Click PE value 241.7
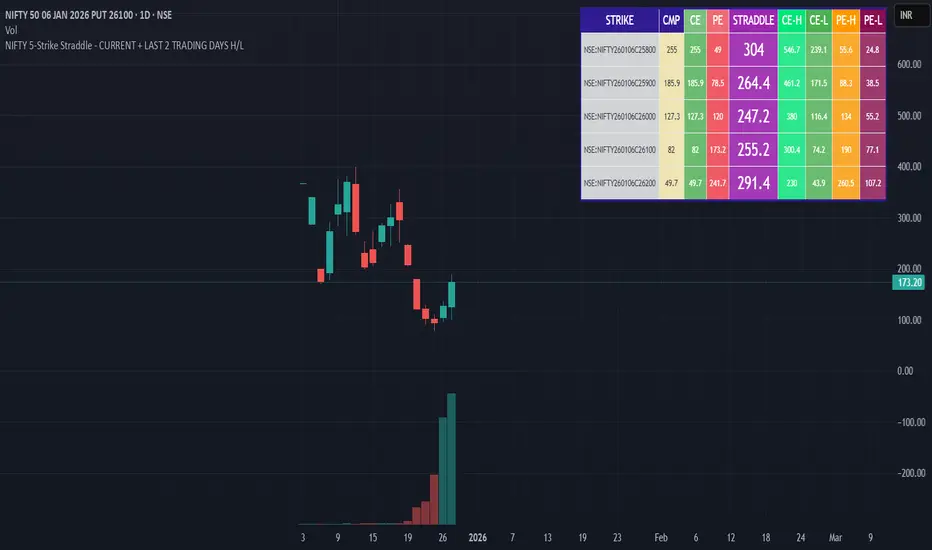This screenshot has width=932, height=550. (x=717, y=183)
